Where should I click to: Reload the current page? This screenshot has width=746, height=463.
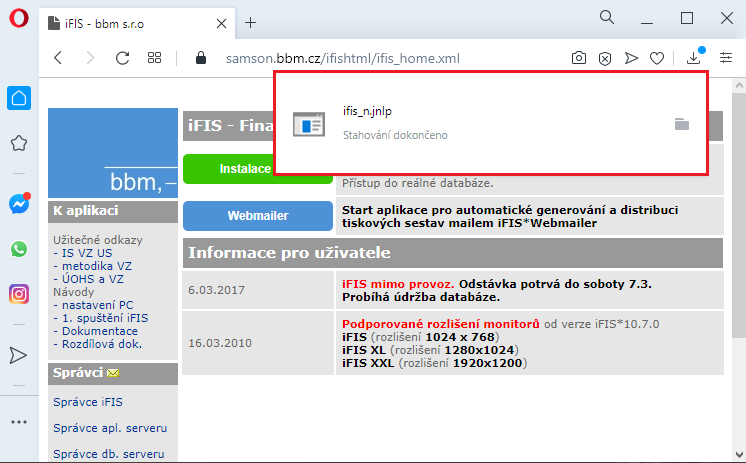pos(122,58)
